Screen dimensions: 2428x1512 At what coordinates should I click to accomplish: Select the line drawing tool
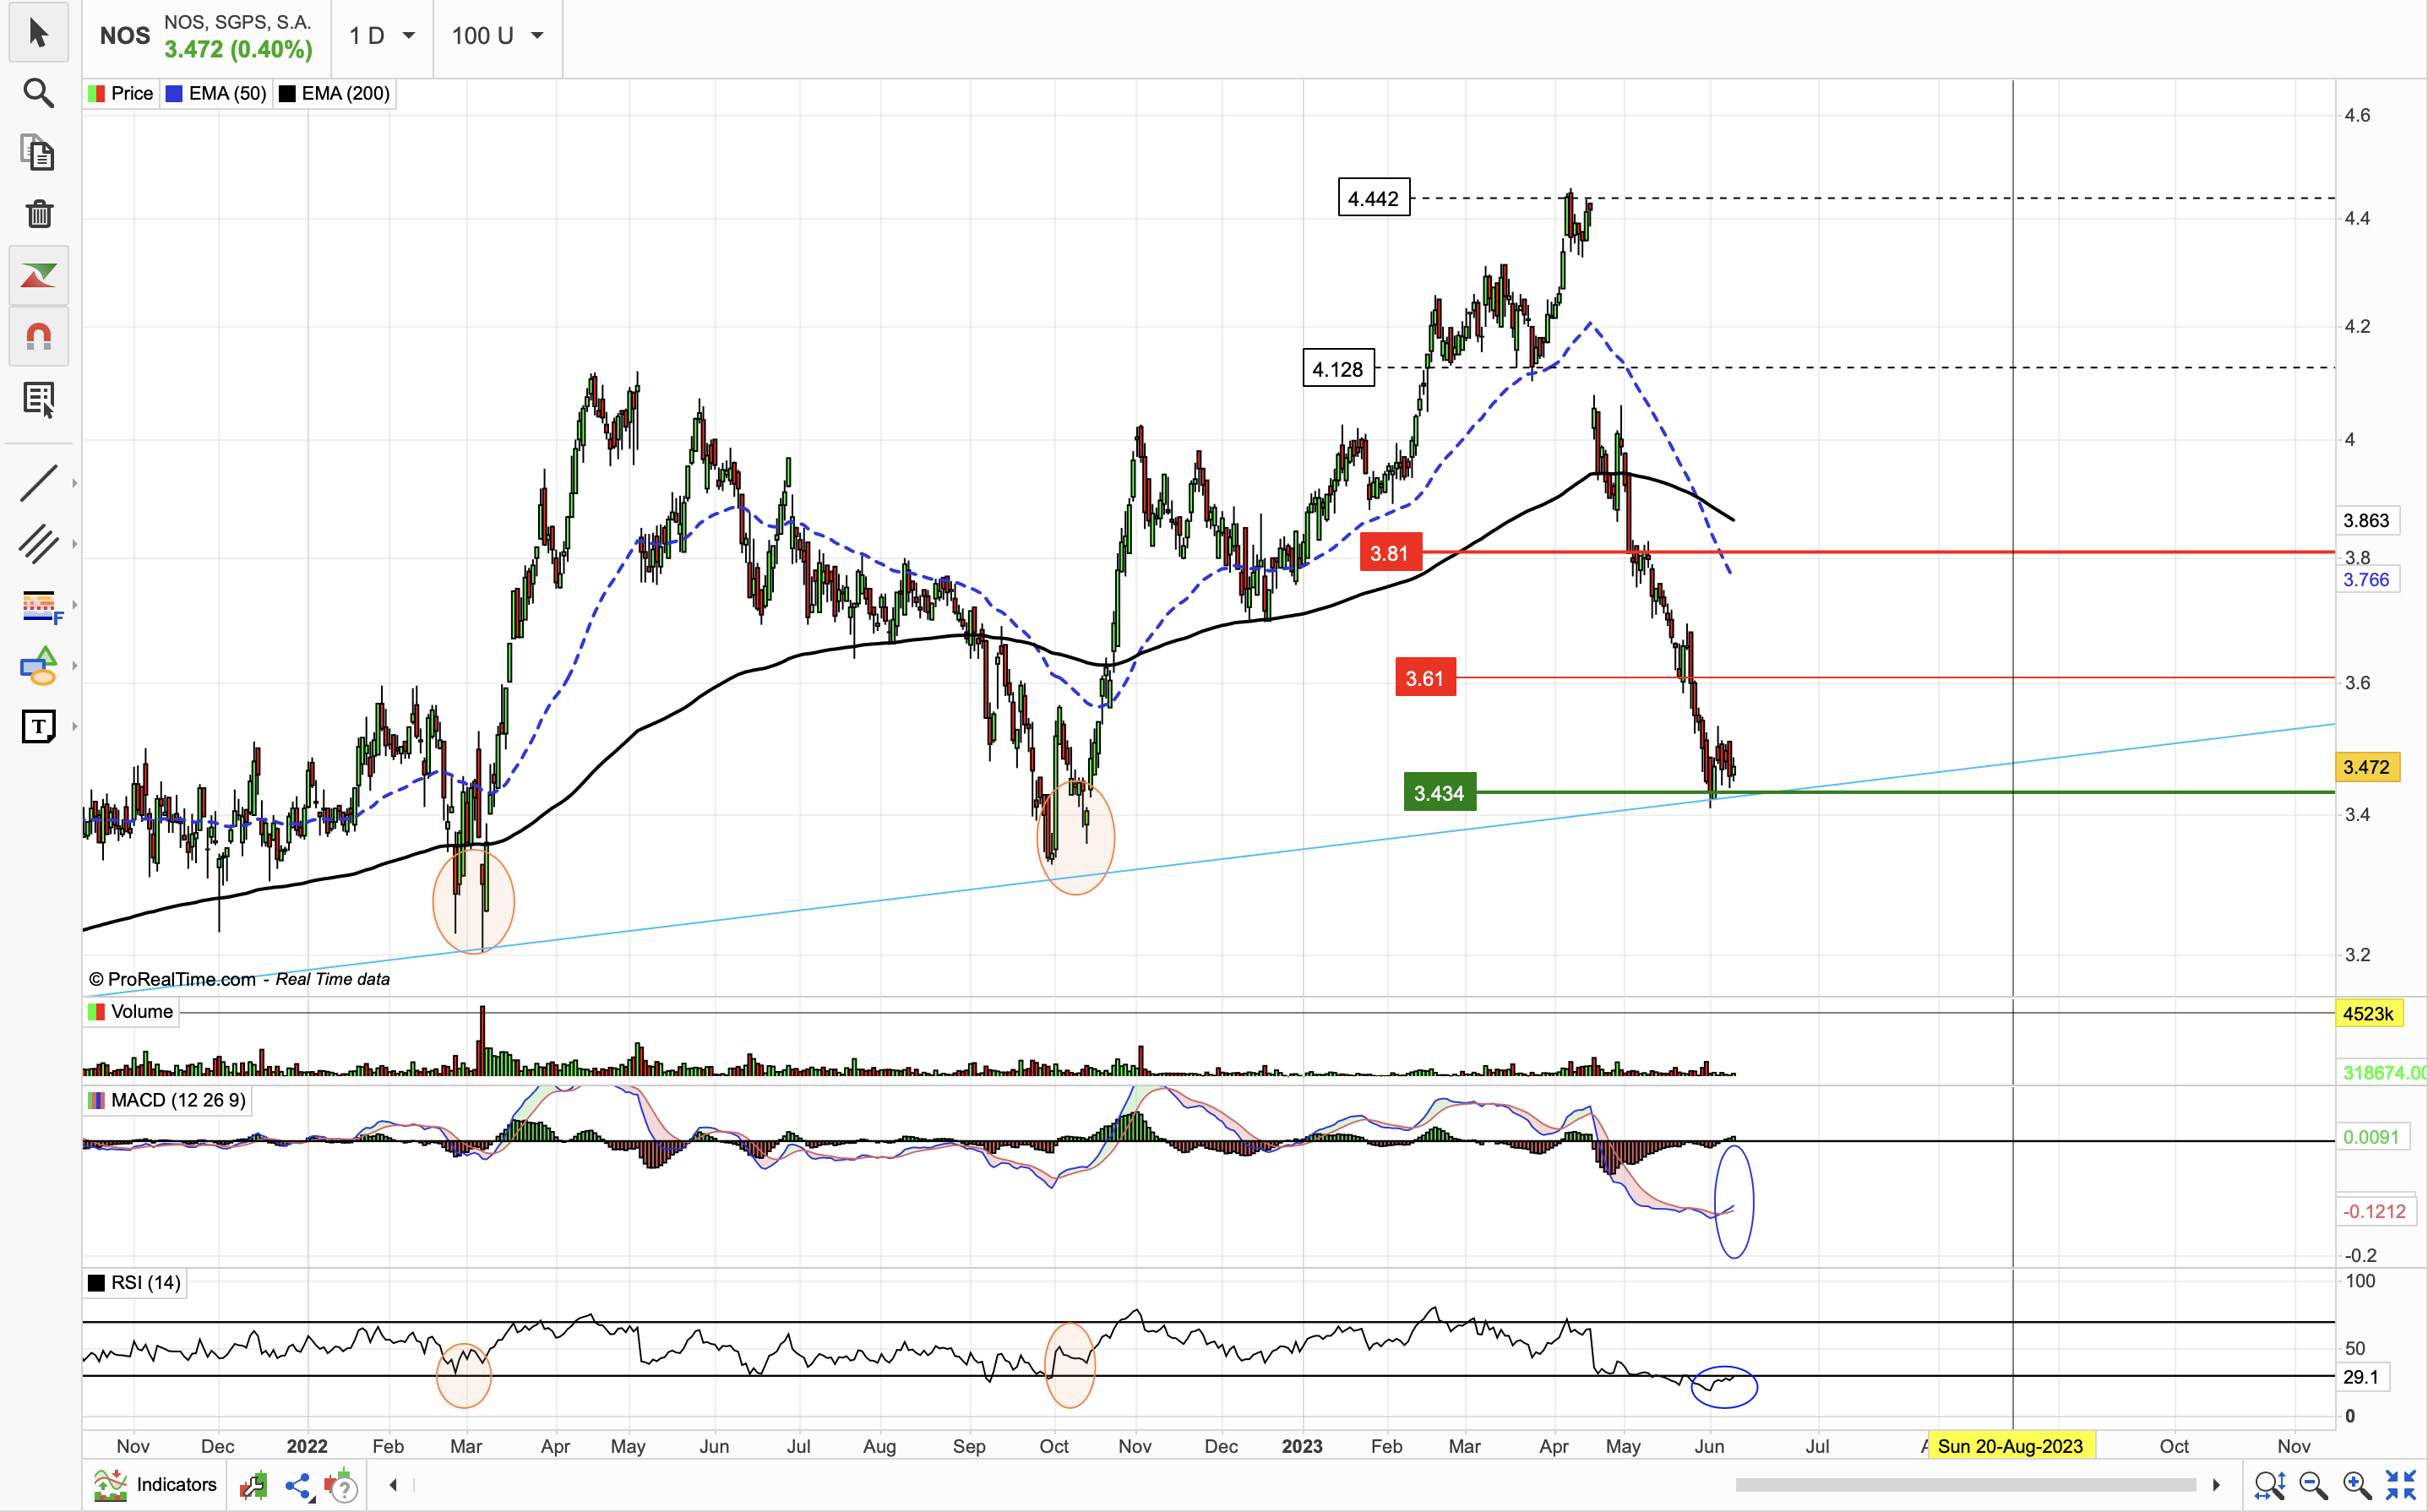[38, 483]
